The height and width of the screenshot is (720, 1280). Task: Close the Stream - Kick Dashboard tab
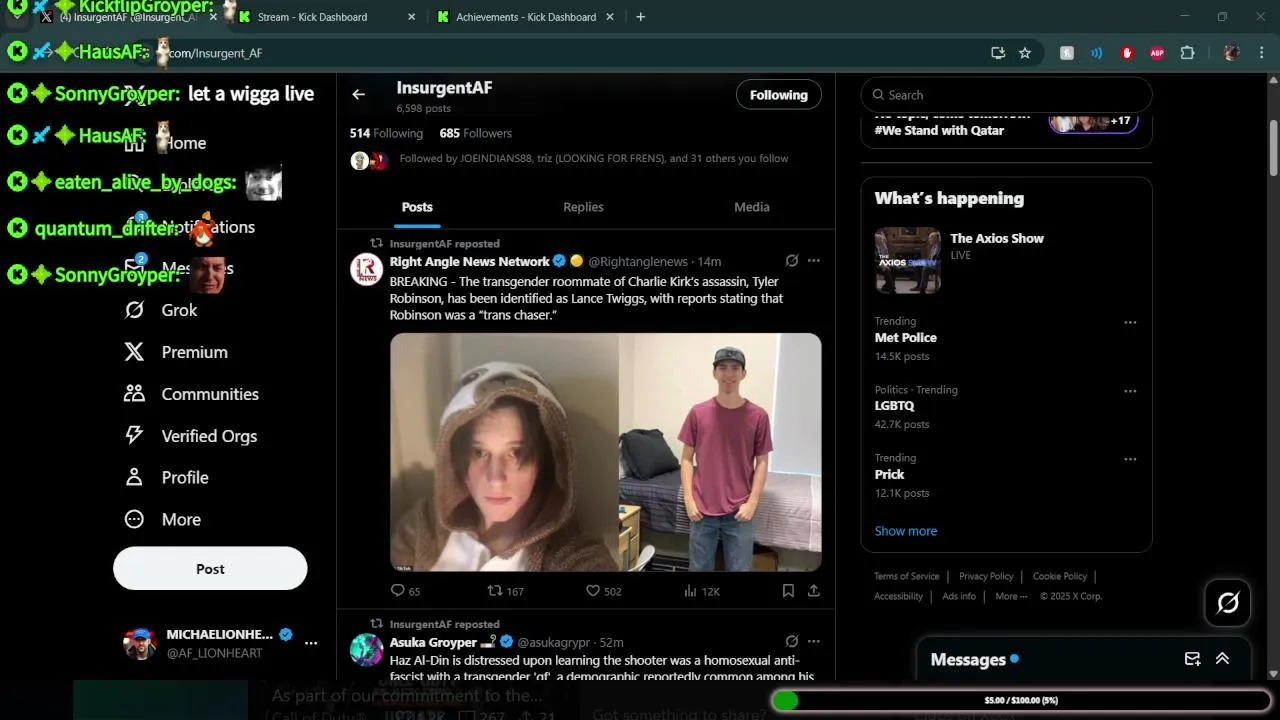coord(412,17)
